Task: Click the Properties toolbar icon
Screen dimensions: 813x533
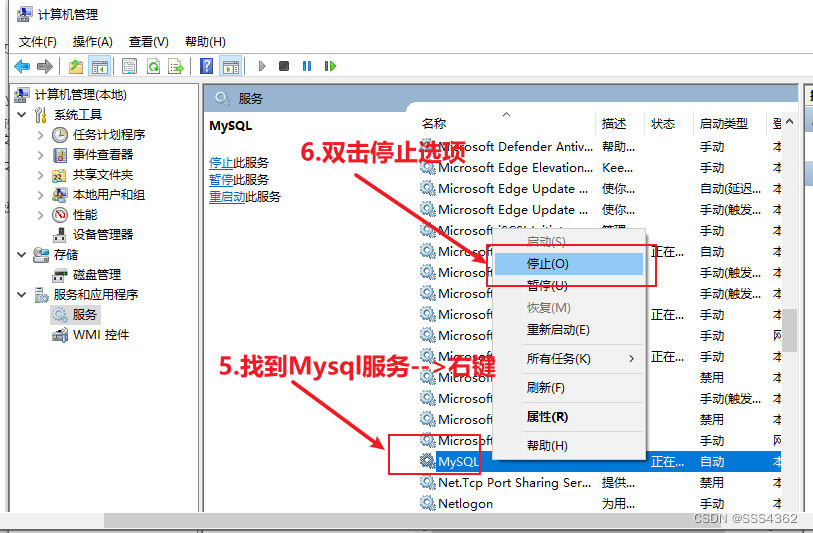Action: click(129, 66)
